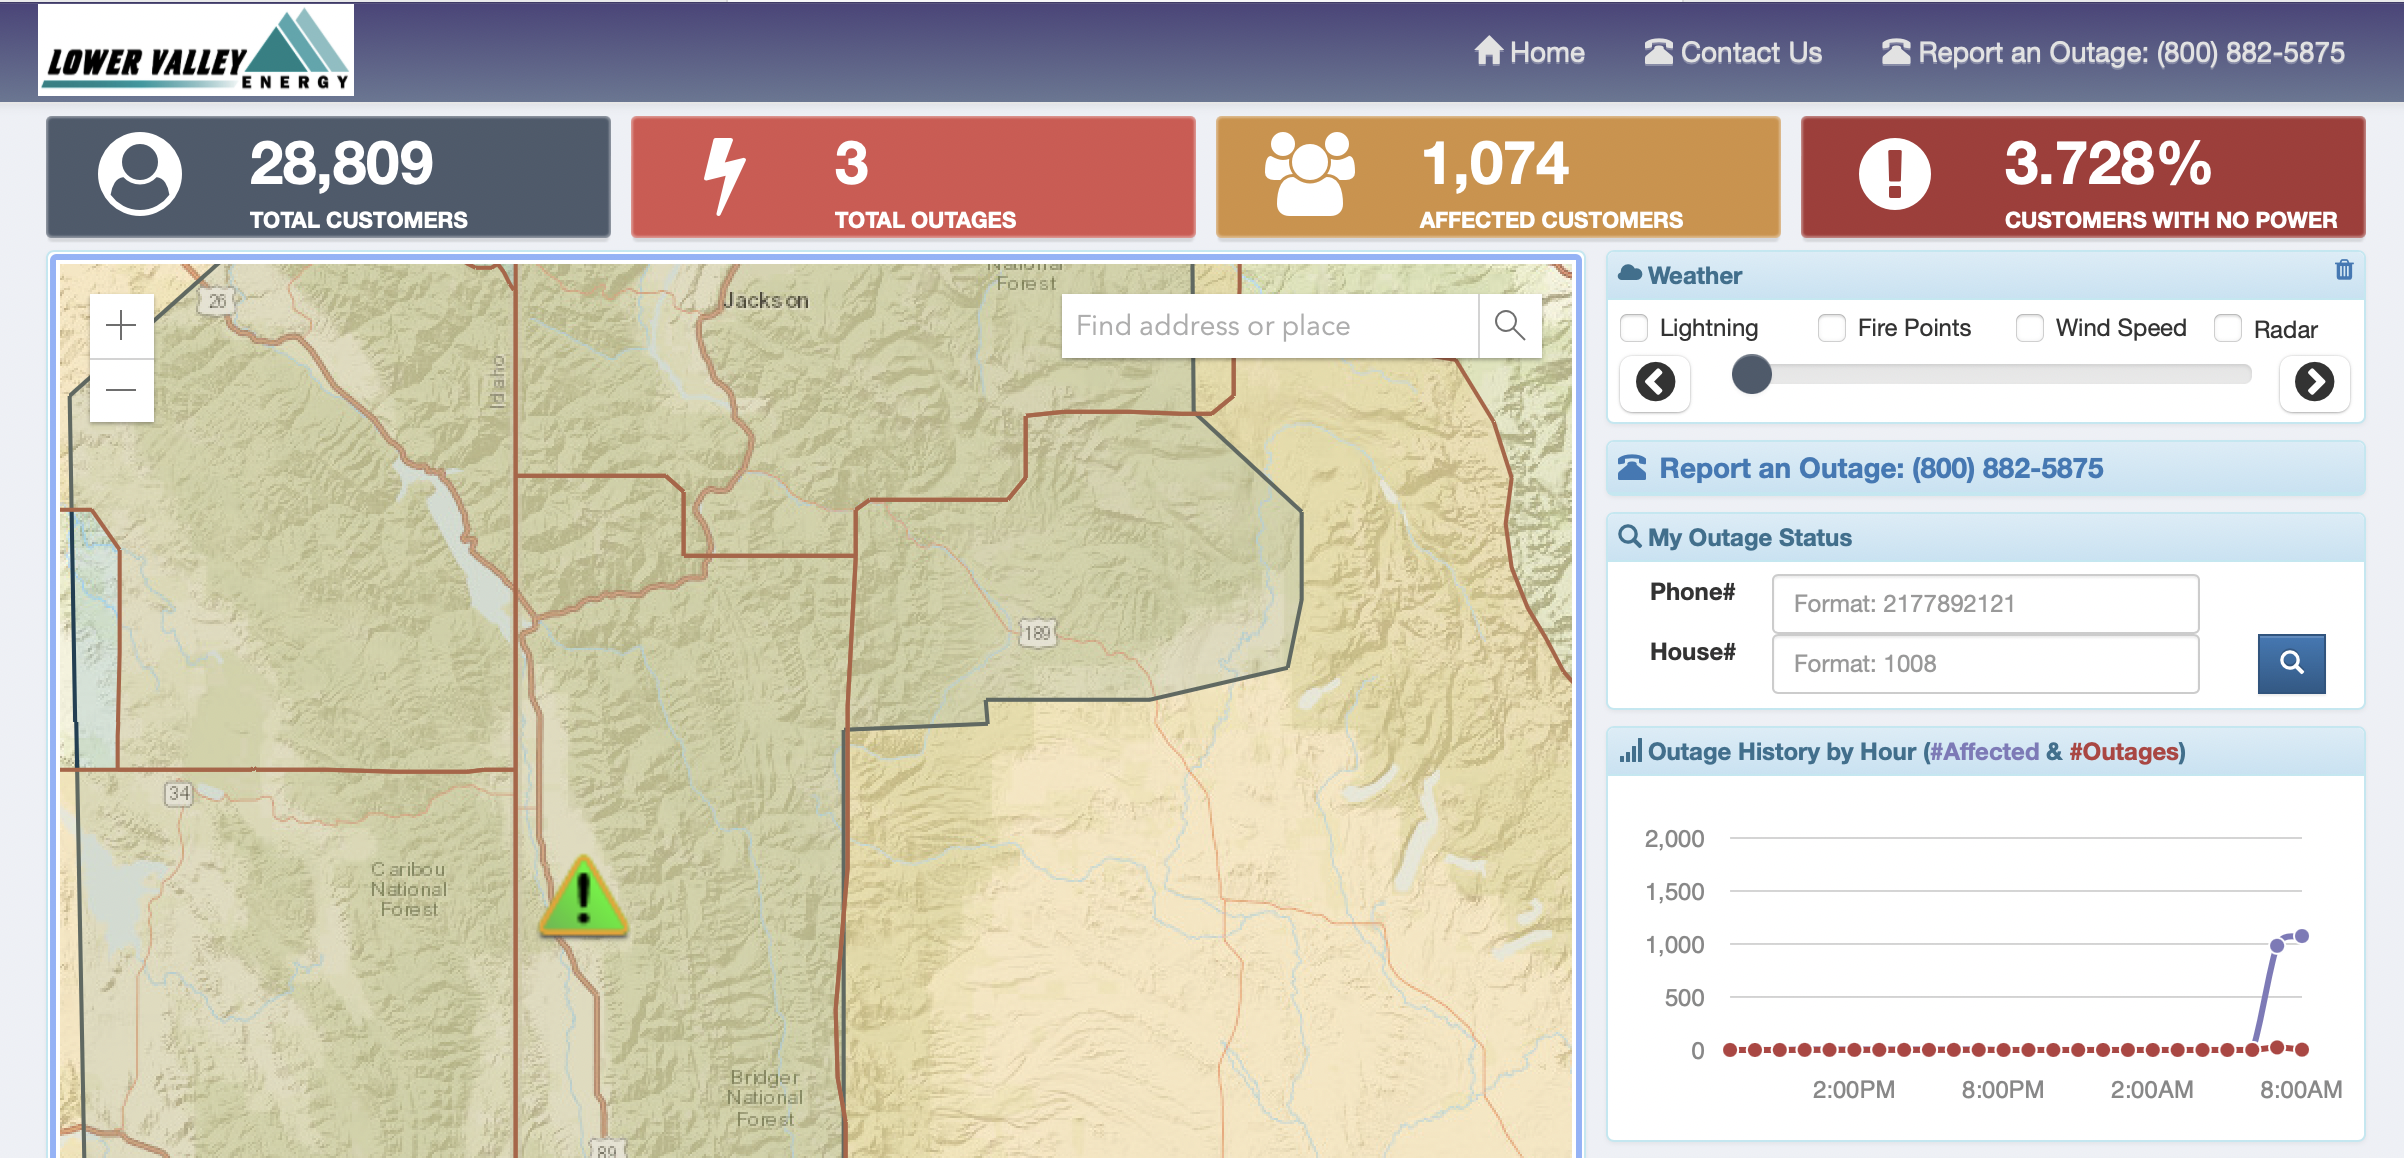Submit outage status with blue search button
Screen dimensions: 2404x1158
tap(2291, 663)
